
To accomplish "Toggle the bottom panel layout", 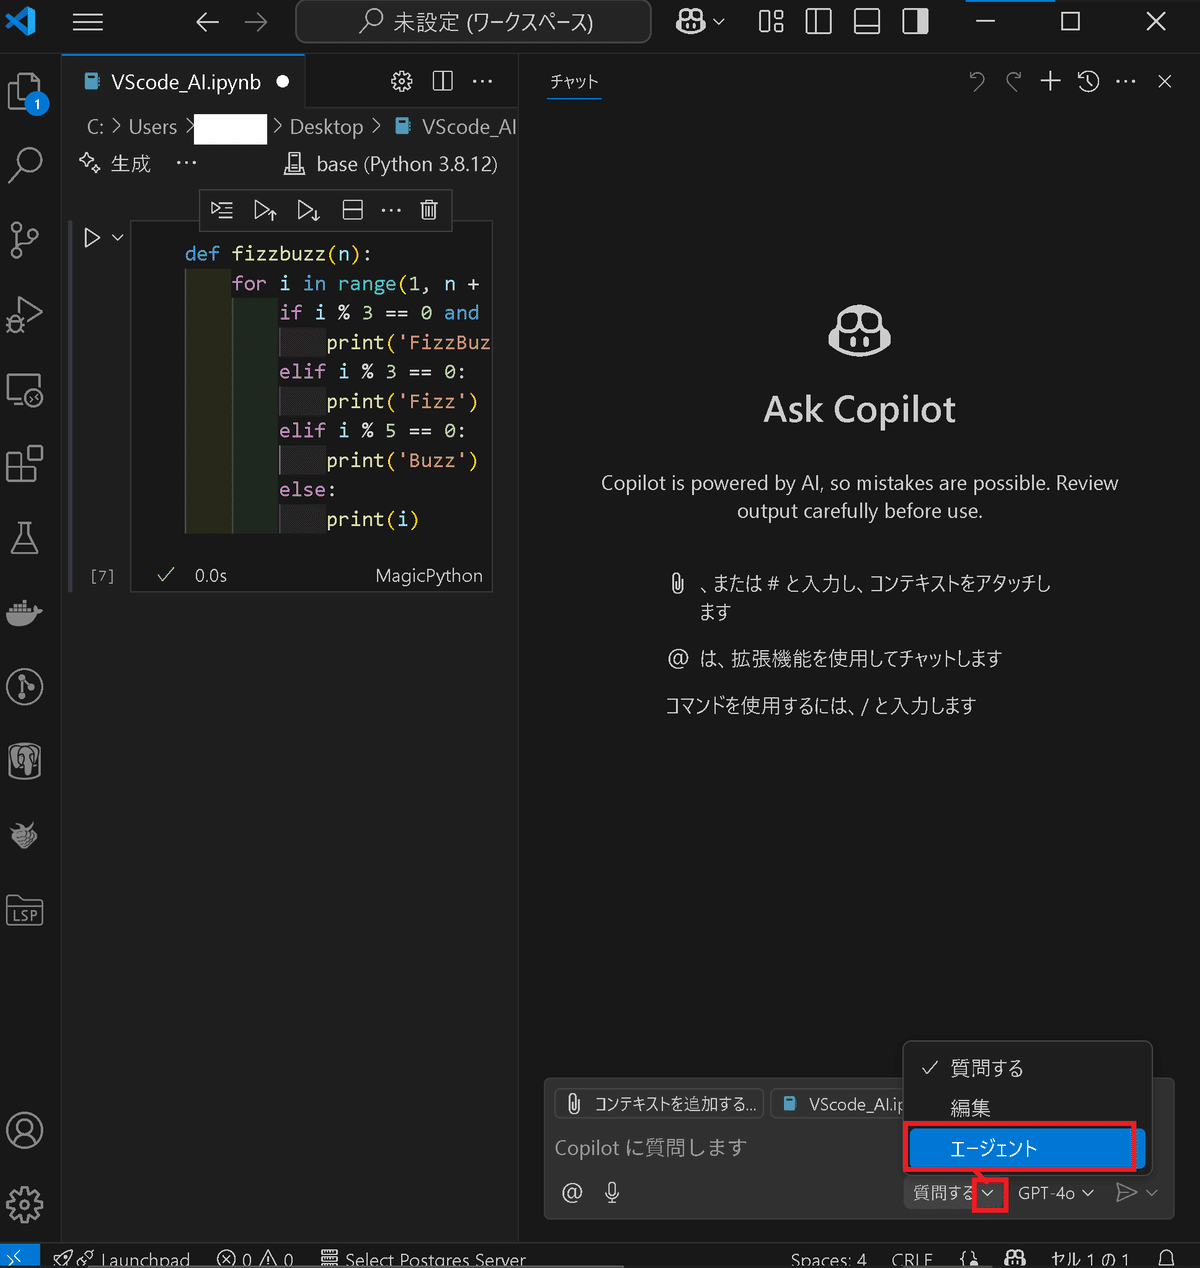I will [x=867, y=22].
